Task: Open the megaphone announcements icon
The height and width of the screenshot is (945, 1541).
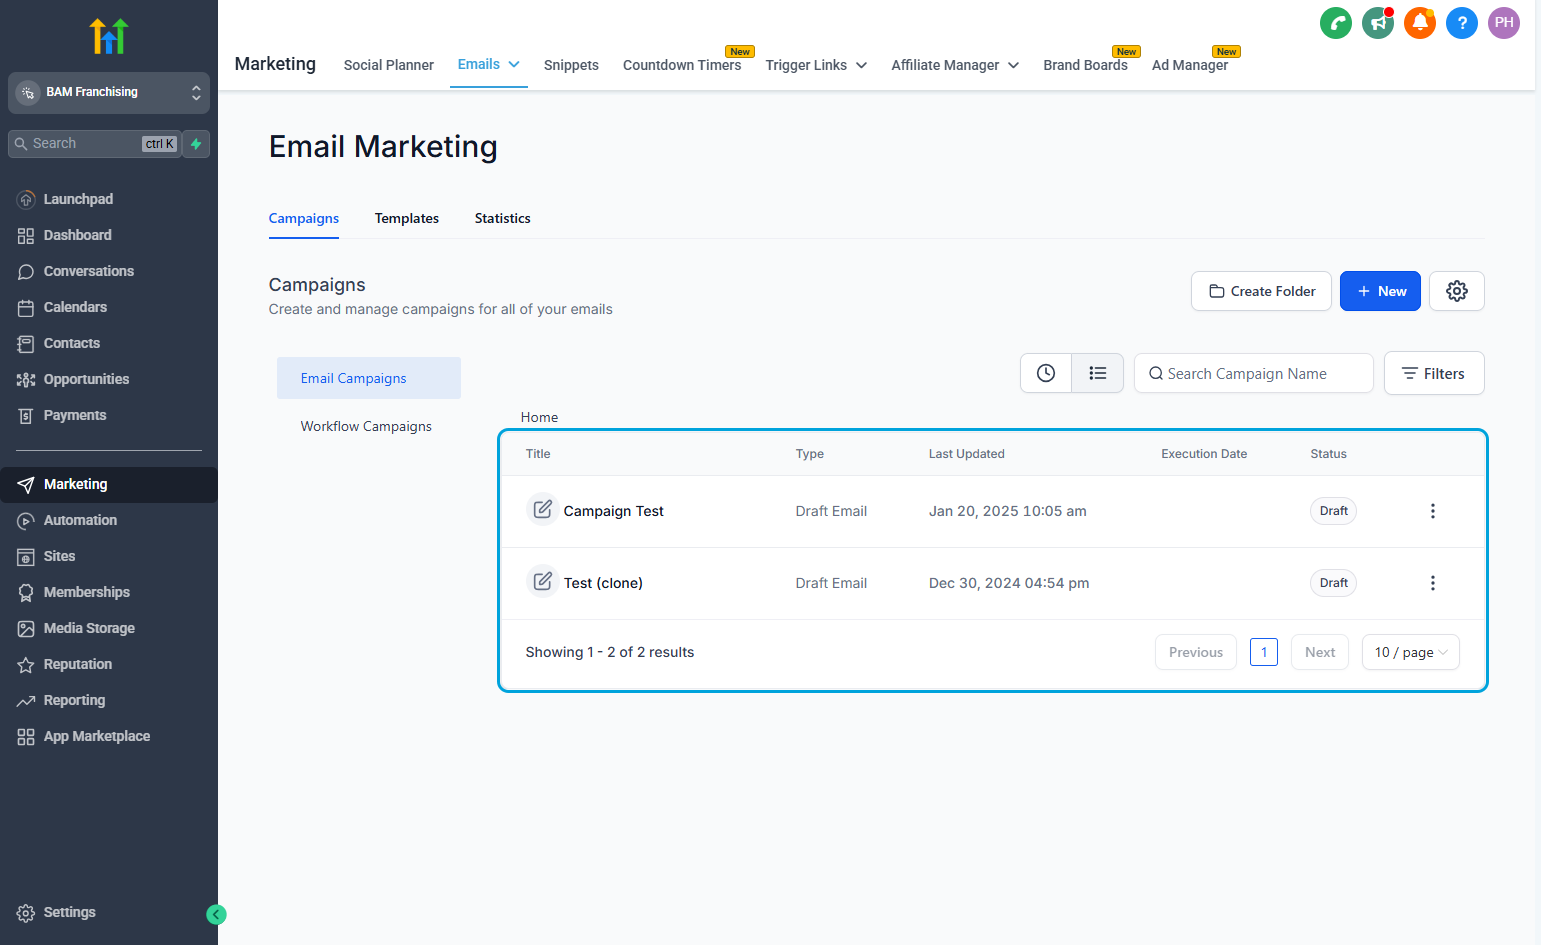Action: 1378,23
